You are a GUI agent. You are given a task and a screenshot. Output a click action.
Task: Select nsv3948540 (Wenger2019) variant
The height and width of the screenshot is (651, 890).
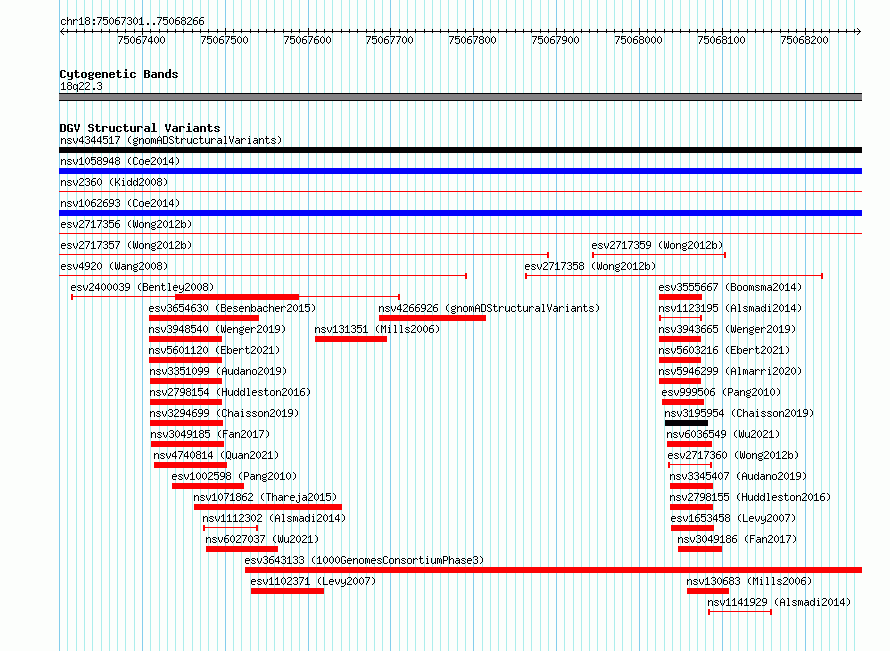pos(217,329)
